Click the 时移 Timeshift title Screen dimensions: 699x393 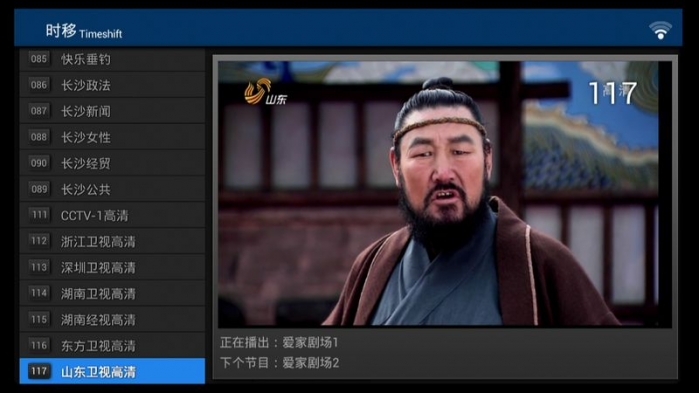83,31
